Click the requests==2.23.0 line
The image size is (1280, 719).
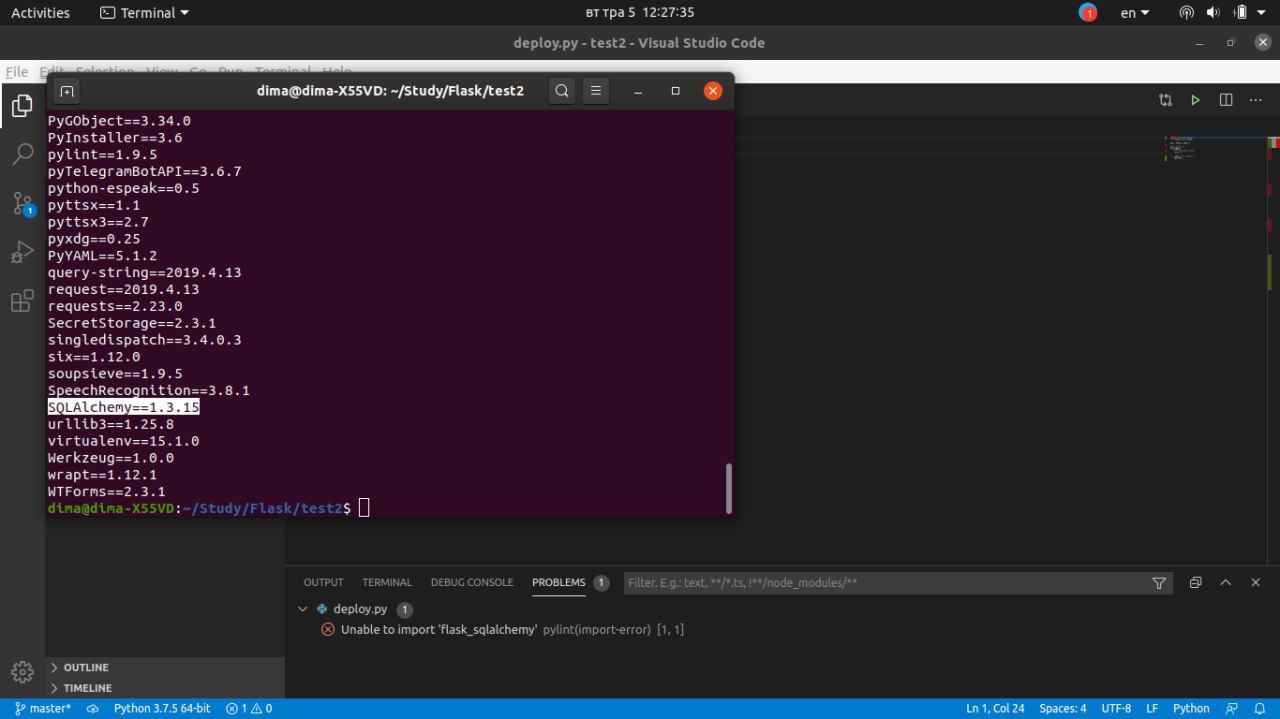tap(115, 306)
